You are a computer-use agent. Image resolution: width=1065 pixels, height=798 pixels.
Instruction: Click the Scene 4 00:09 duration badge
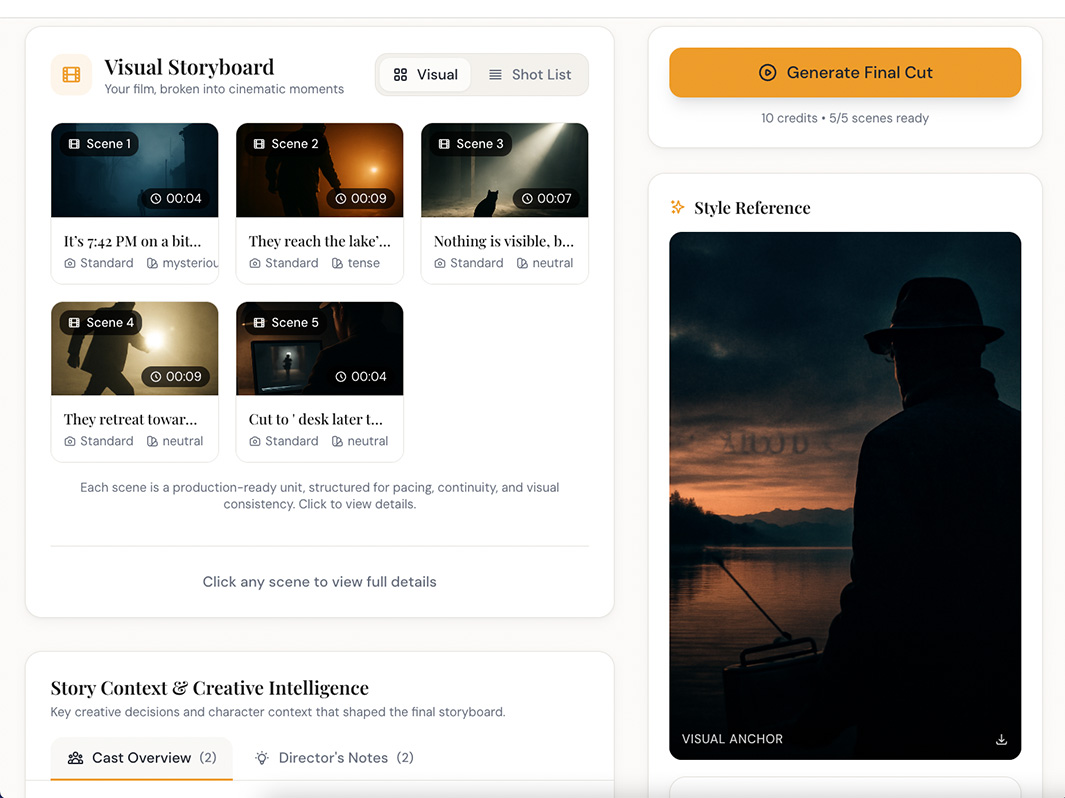tap(176, 377)
